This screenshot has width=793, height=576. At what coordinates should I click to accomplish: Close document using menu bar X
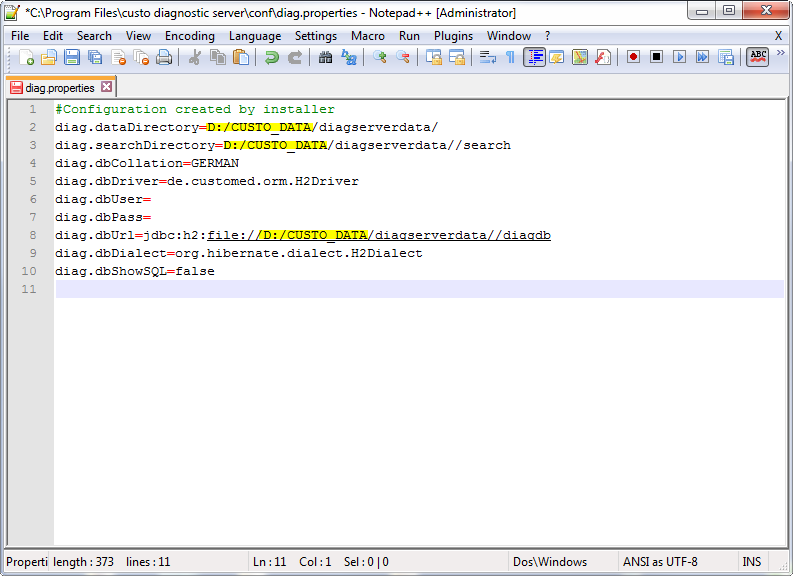pyautogui.click(x=778, y=36)
